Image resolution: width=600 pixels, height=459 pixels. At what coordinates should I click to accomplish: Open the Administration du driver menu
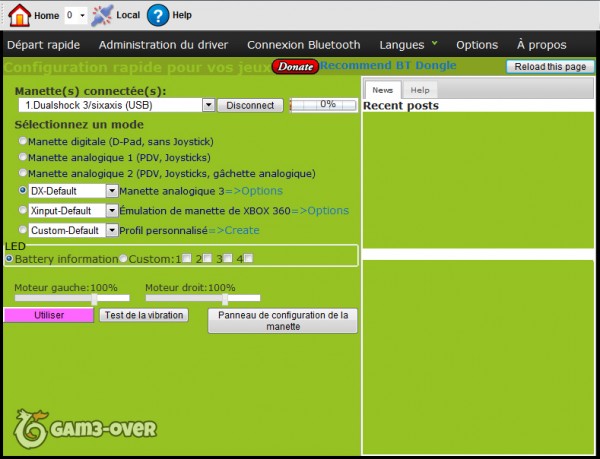click(163, 45)
